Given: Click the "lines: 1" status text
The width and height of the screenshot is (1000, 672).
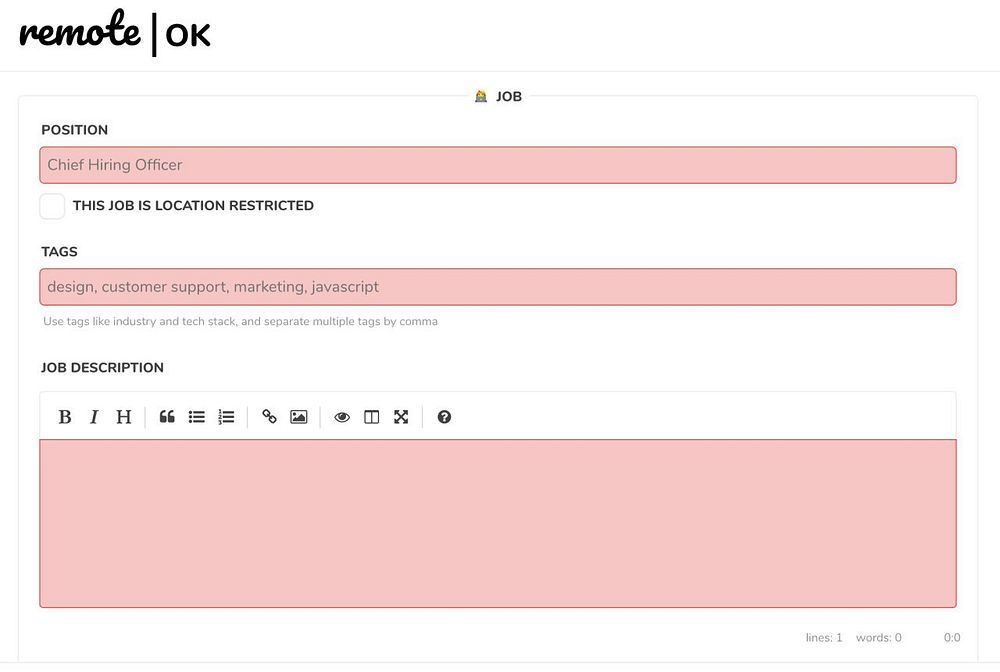Looking at the screenshot, I should (824, 638).
